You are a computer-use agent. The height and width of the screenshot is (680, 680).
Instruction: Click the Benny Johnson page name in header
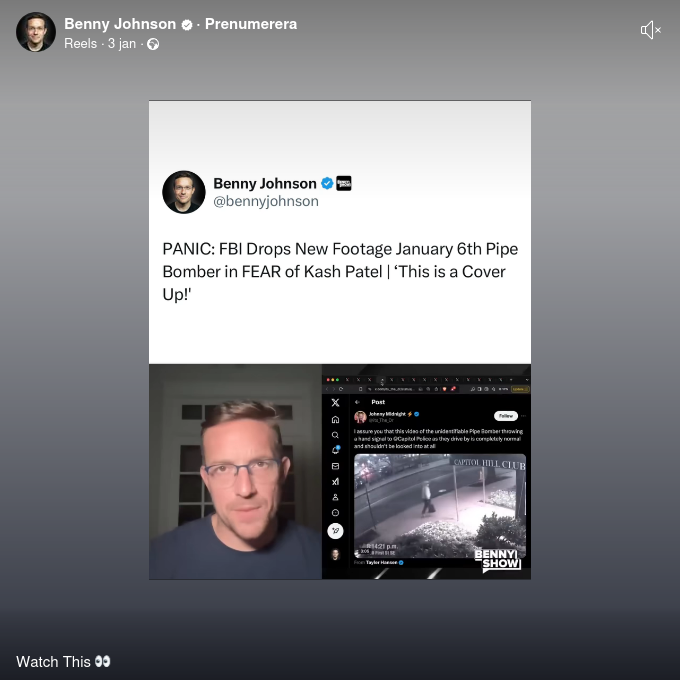[x=120, y=24]
